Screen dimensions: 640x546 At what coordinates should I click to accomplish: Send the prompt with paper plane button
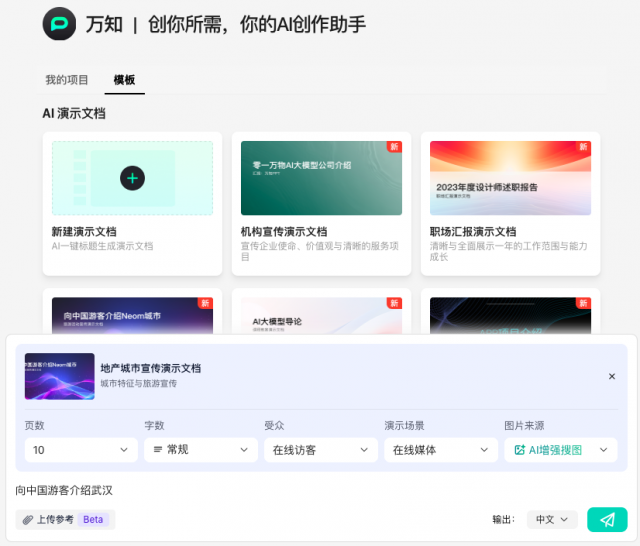coord(607,519)
